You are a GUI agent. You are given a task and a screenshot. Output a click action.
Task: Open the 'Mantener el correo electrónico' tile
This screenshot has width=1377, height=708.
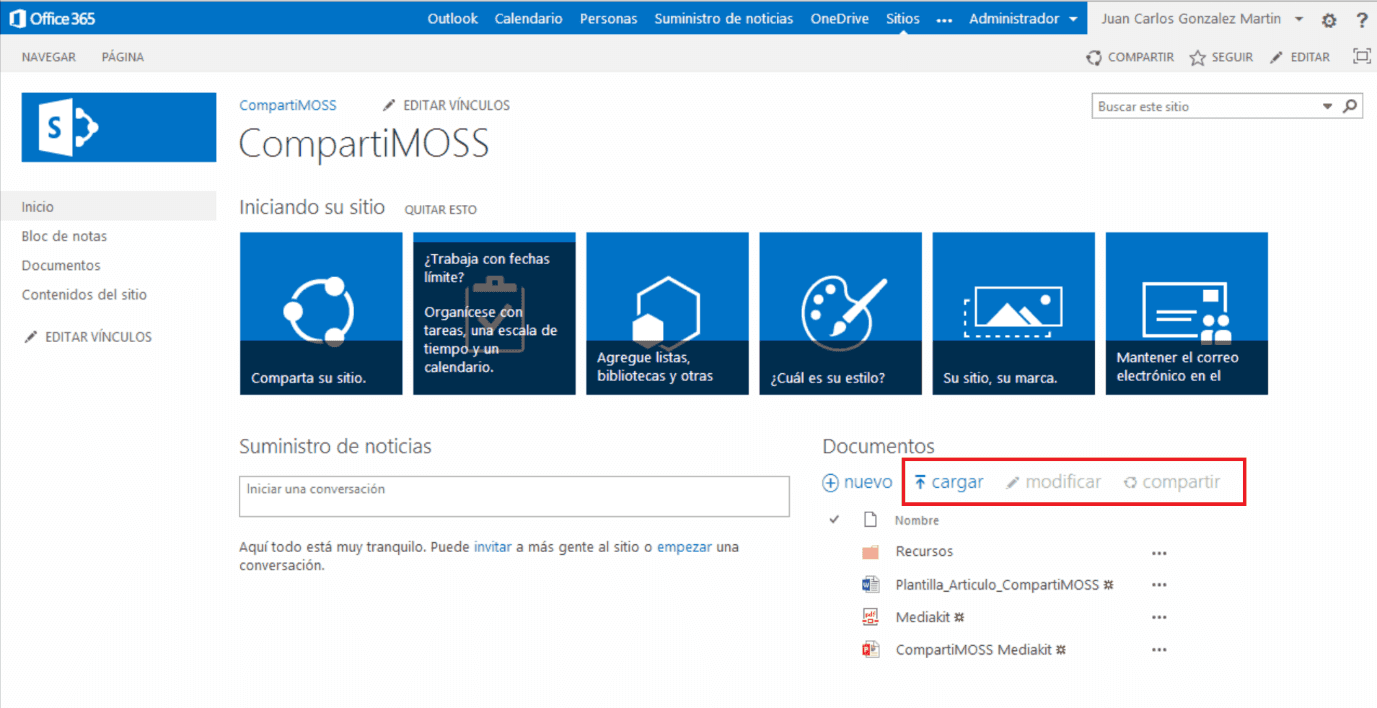point(1186,313)
